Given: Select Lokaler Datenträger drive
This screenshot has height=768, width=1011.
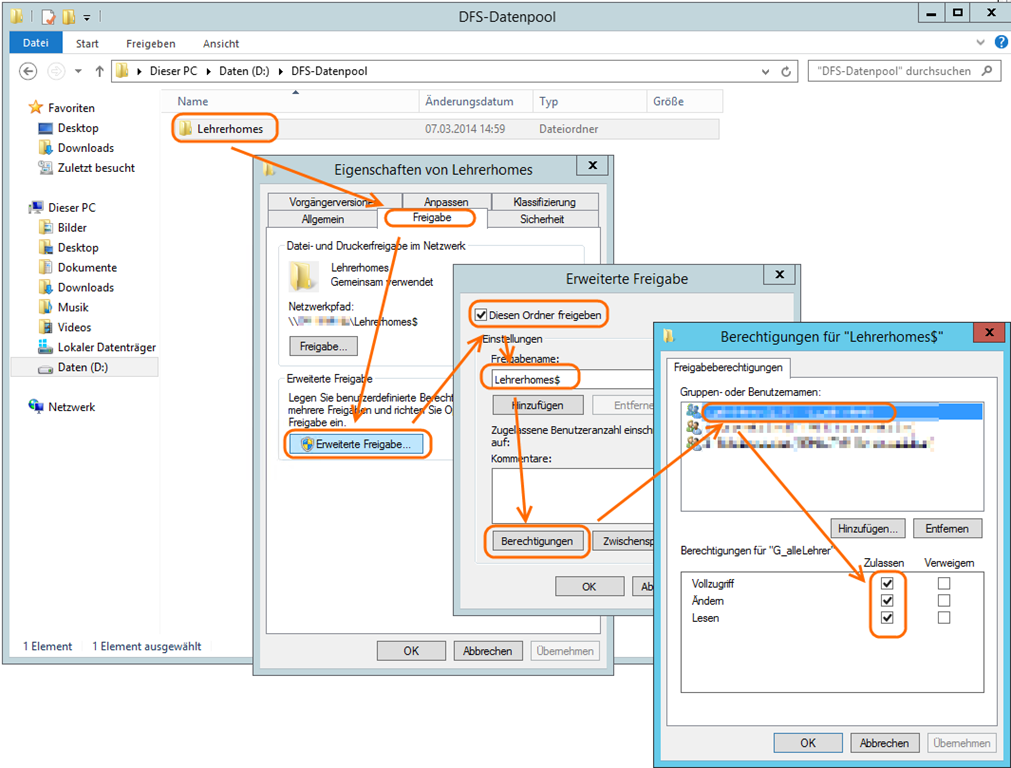Looking at the screenshot, I should click(106, 347).
